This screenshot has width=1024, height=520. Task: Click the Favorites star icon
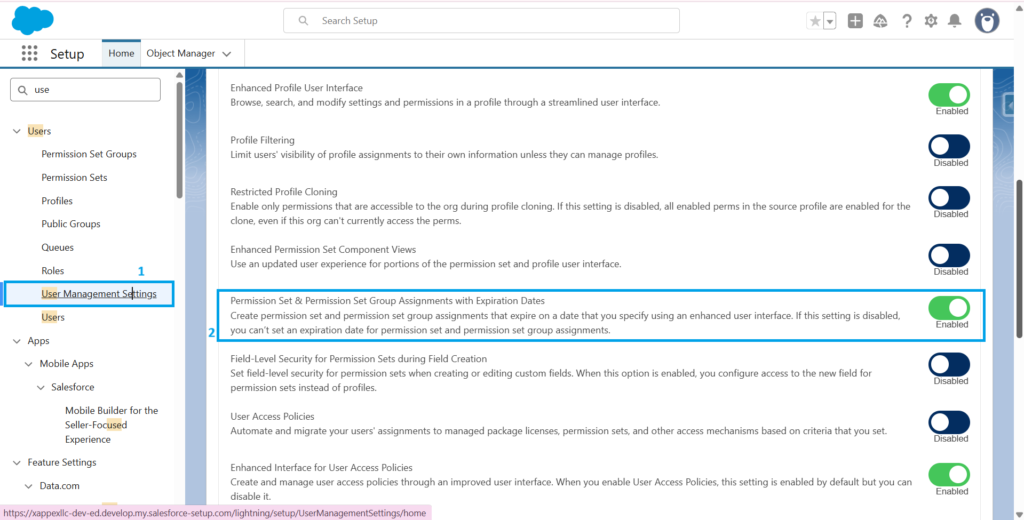coord(815,21)
